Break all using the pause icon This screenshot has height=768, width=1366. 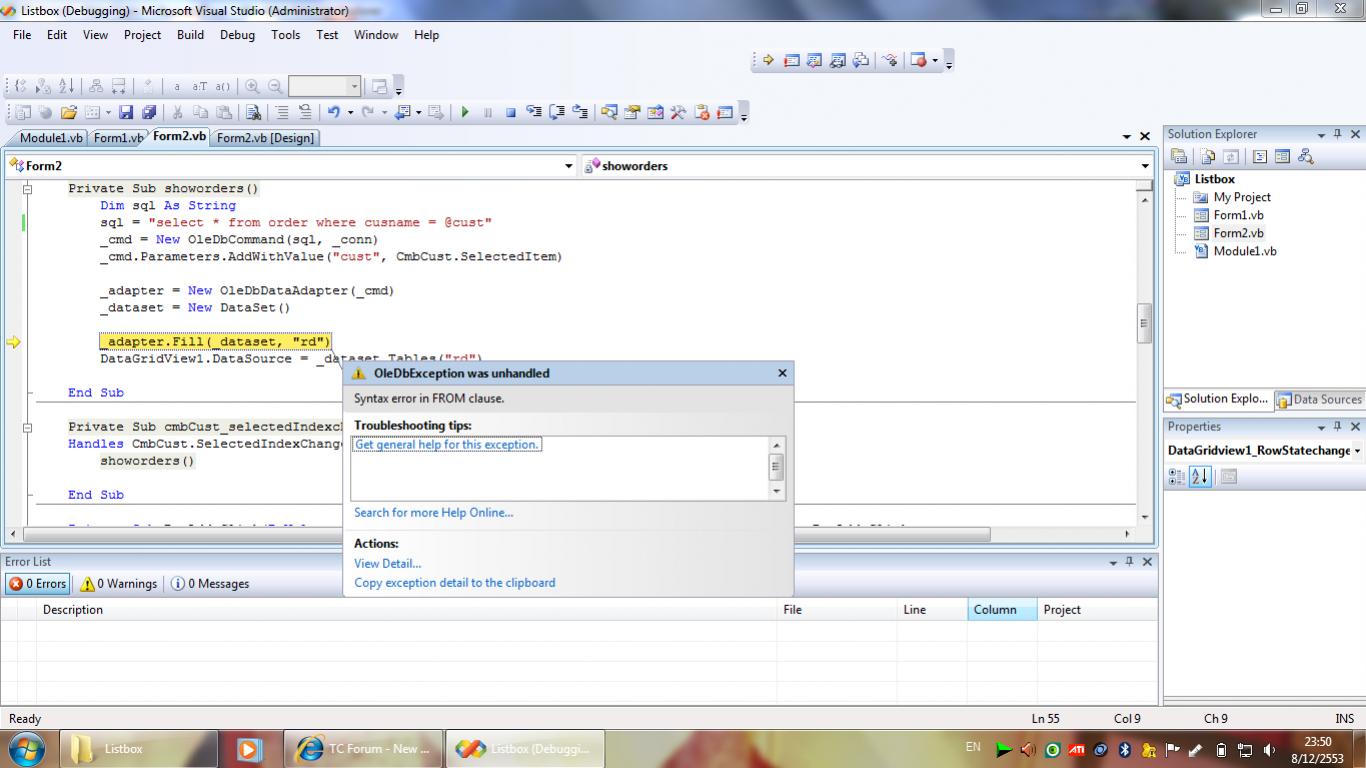point(488,112)
